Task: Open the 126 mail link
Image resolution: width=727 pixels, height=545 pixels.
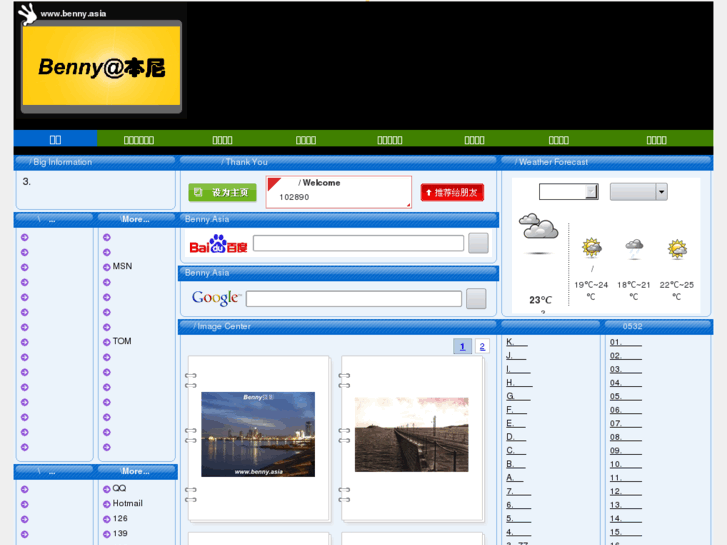Action: coord(120,519)
